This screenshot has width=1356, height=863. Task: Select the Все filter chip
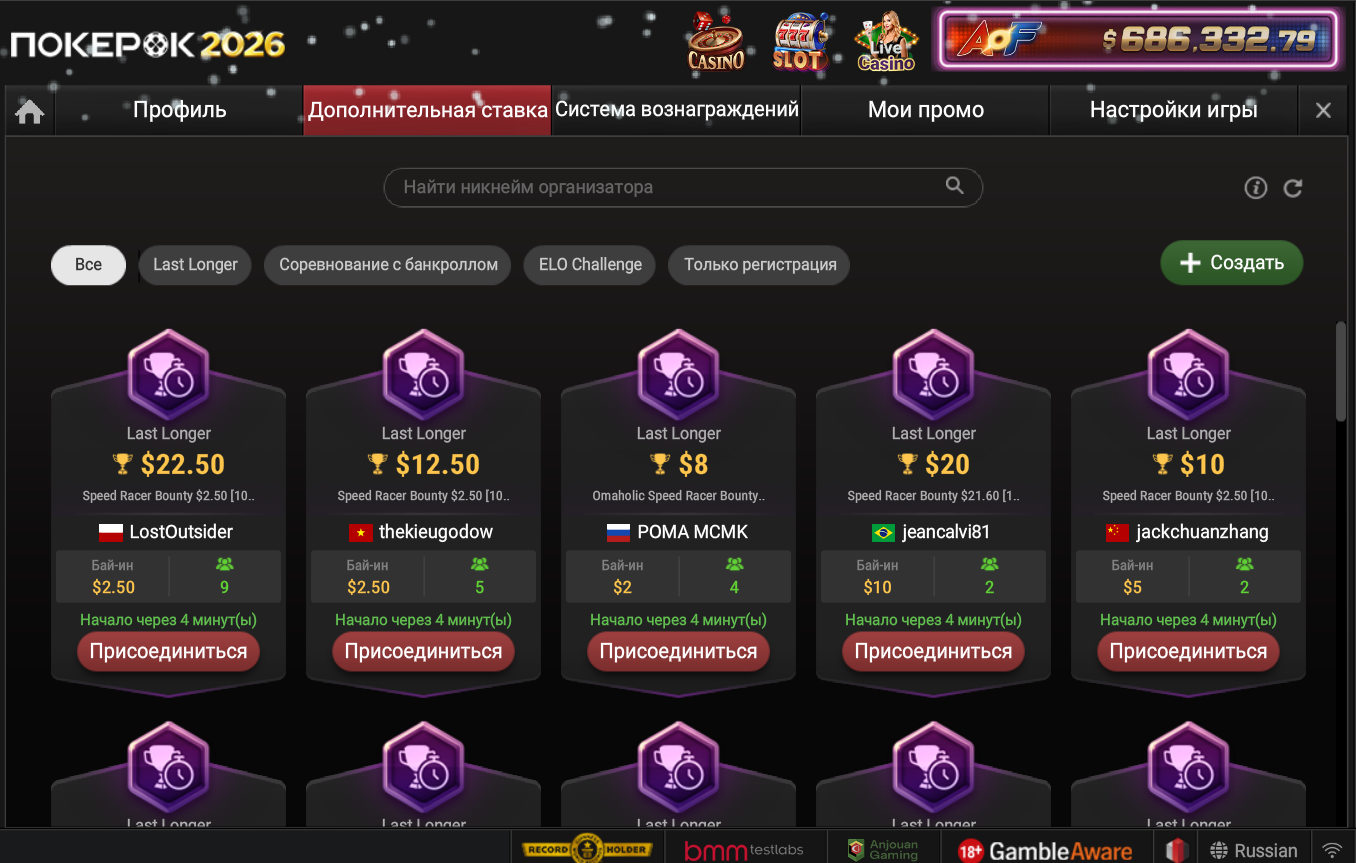89,265
